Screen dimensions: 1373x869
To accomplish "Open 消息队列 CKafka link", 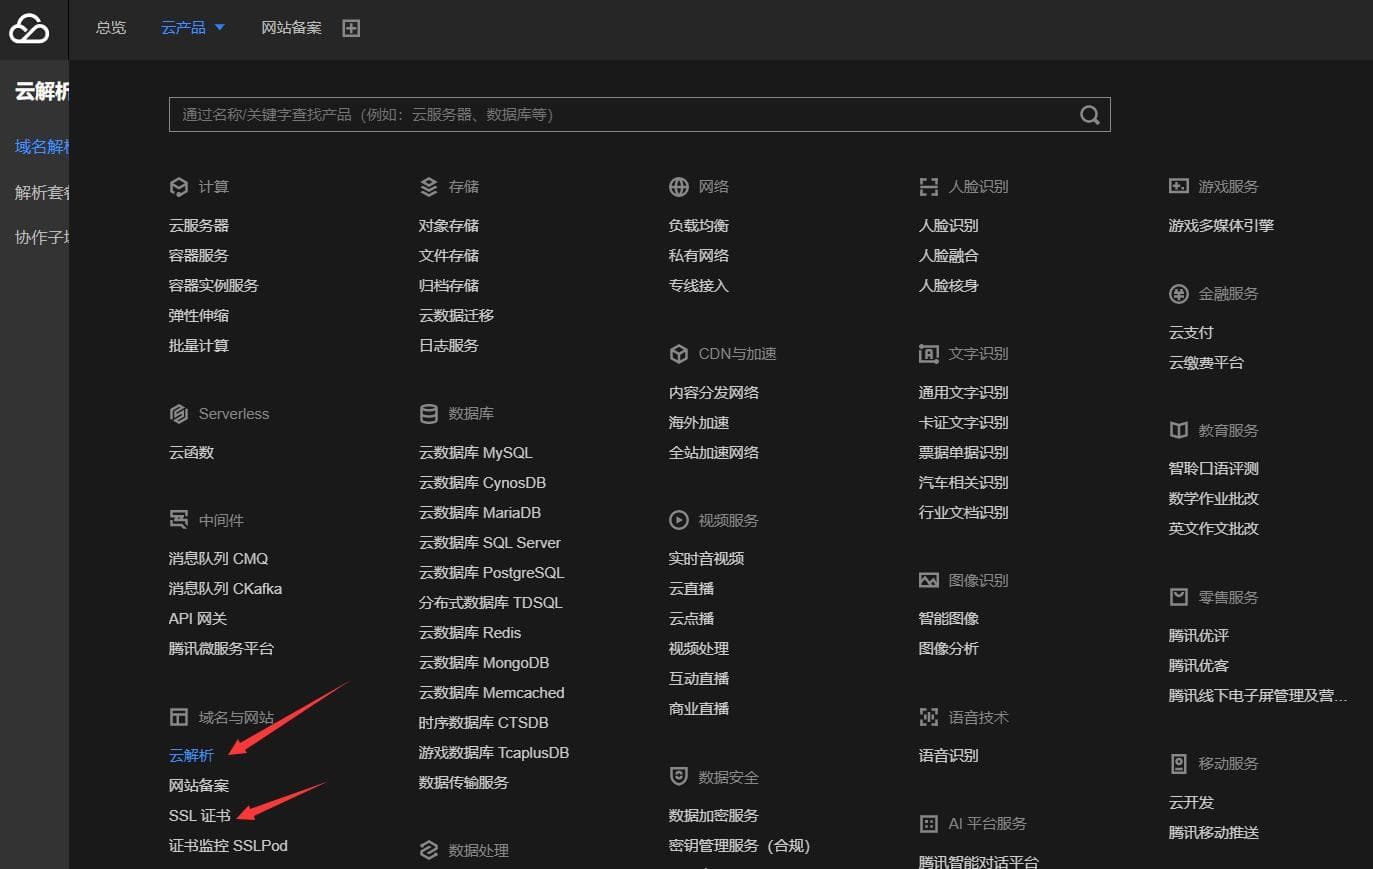I will tap(225, 589).
